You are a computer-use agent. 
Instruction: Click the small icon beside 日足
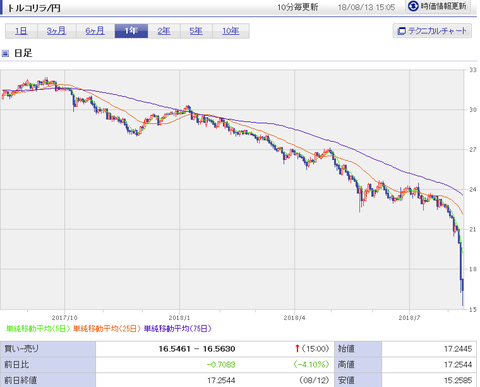(5, 53)
